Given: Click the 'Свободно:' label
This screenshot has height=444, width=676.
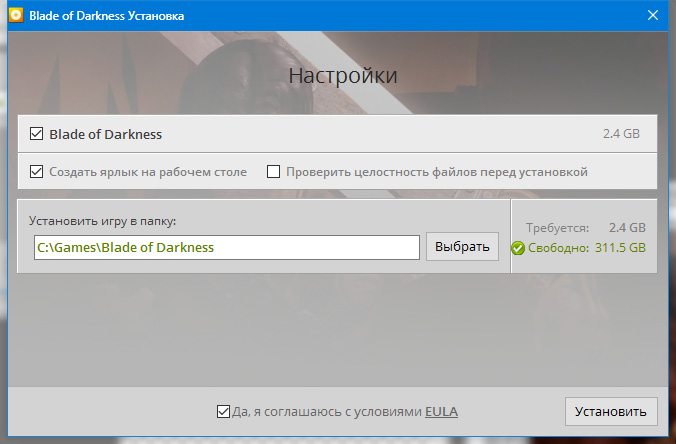Looking at the screenshot, I should pyautogui.click(x=558, y=248).
